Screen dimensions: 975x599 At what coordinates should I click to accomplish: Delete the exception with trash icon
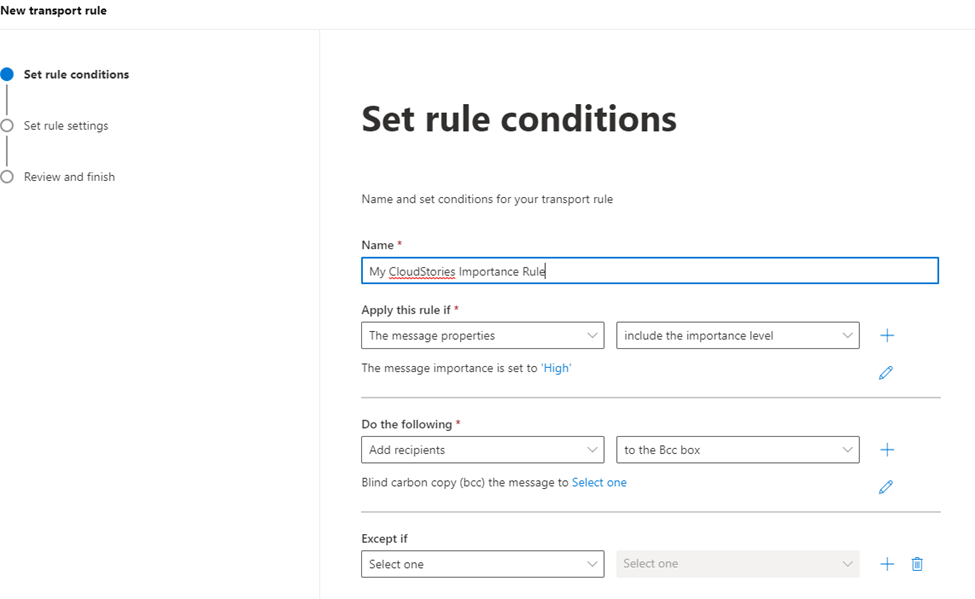(x=917, y=564)
